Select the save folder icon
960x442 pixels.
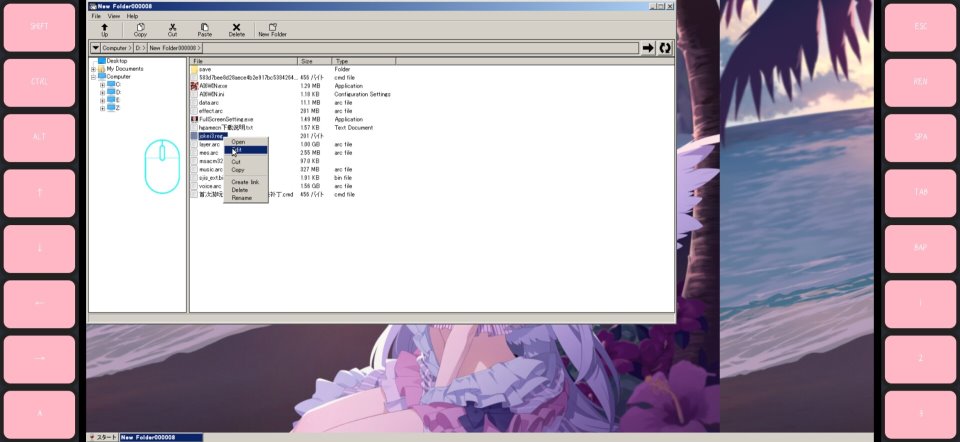(194, 69)
